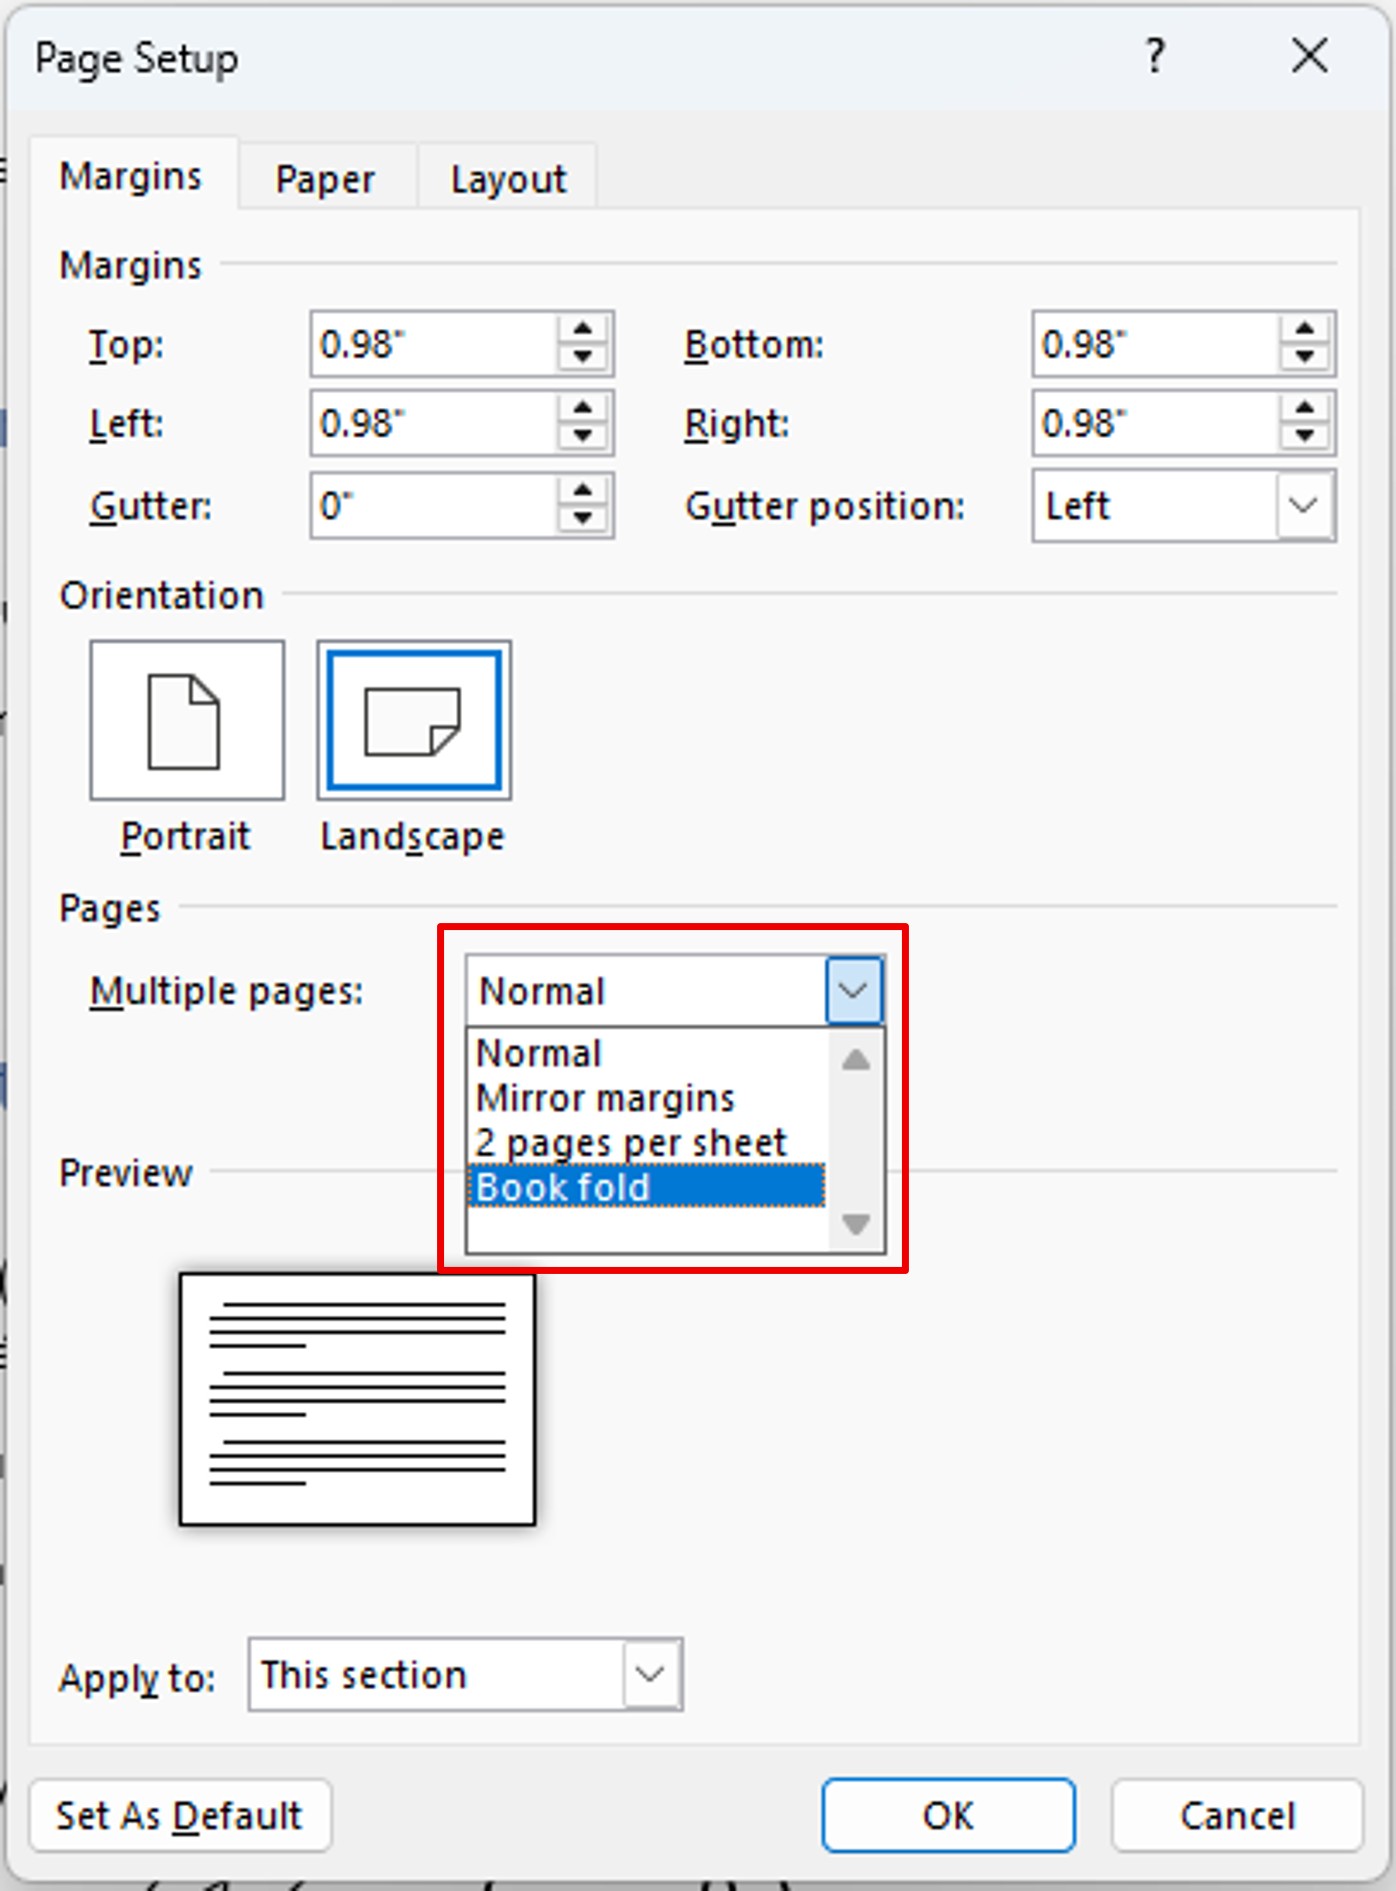Increase the Bottom margin value
1396x1891 pixels.
coord(1305,330)
